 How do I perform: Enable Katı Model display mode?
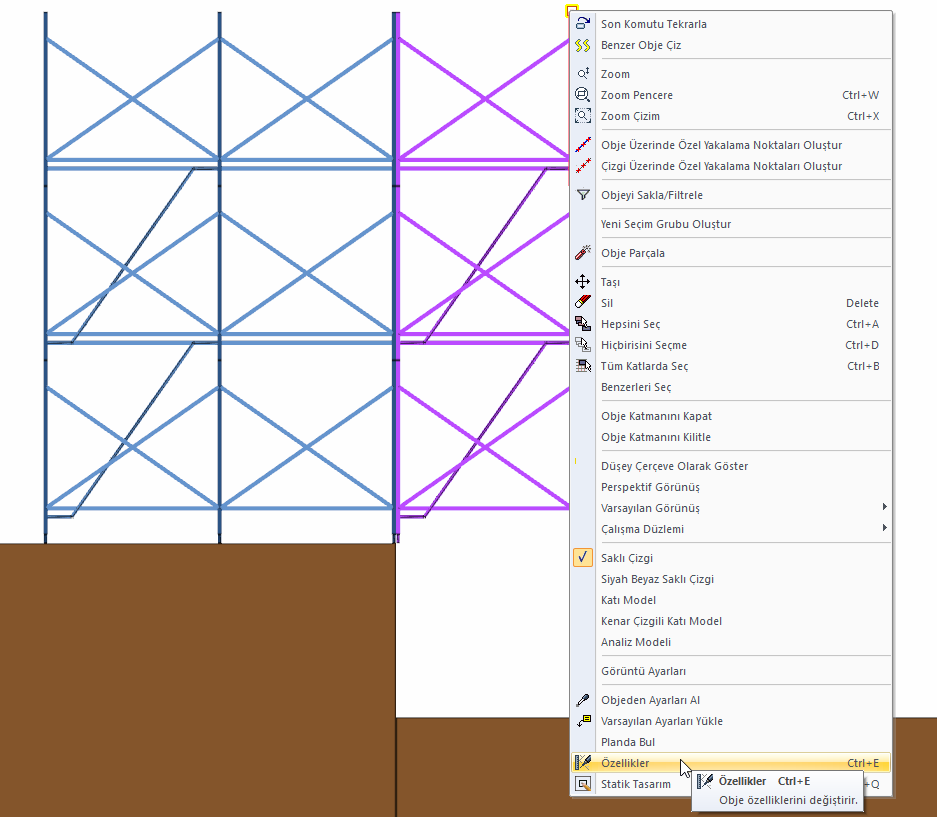point(628,600)
